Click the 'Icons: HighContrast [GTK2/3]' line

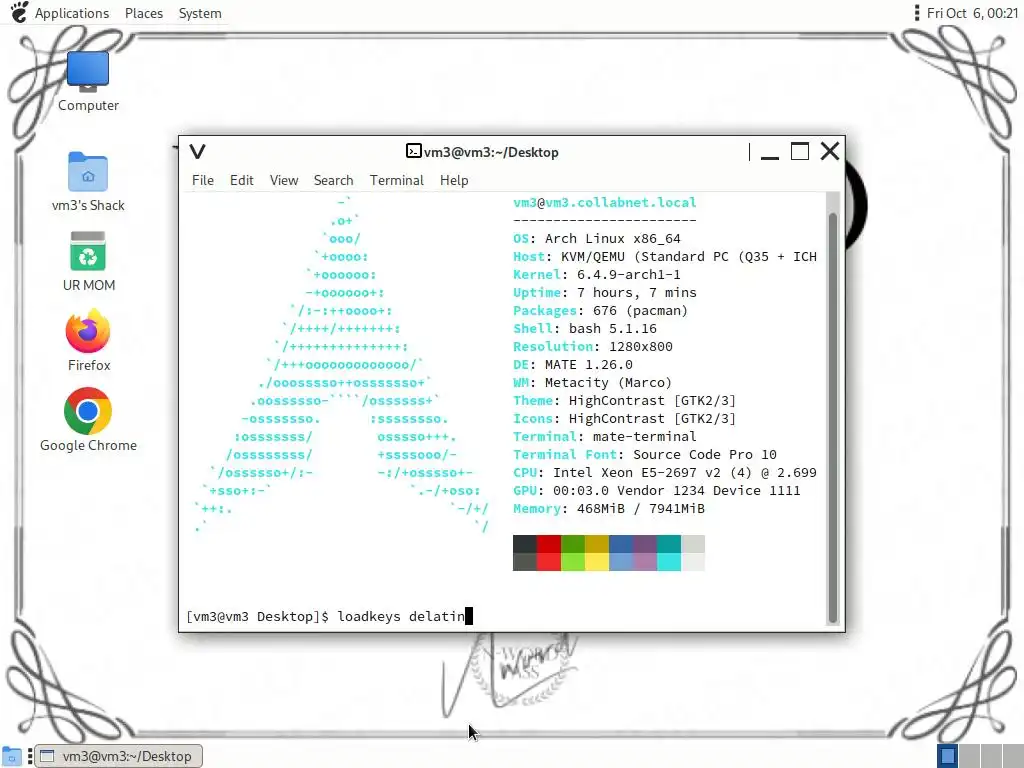tap(624, 419)
